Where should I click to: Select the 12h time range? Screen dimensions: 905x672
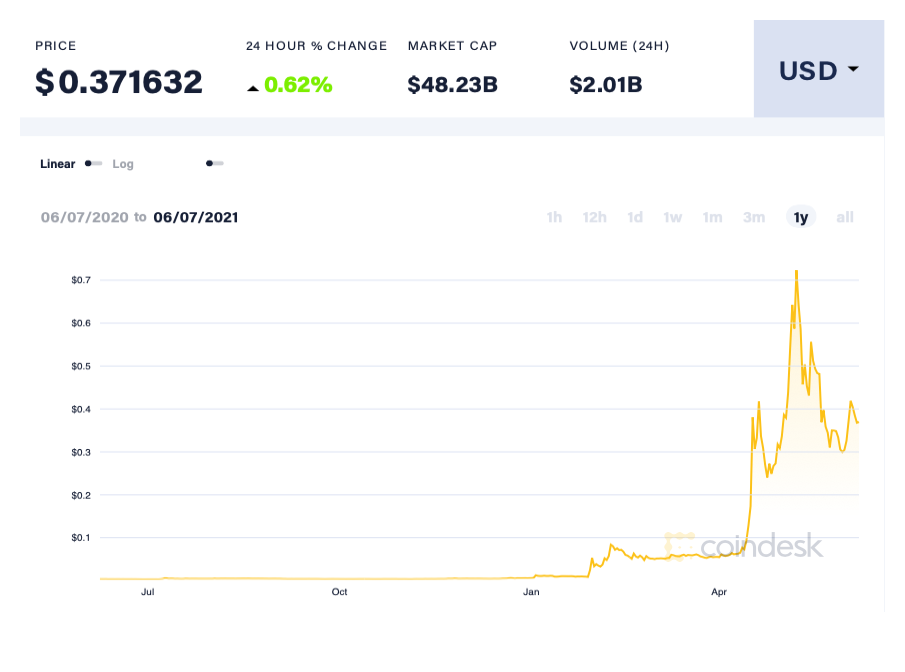[x=594, y=217]
